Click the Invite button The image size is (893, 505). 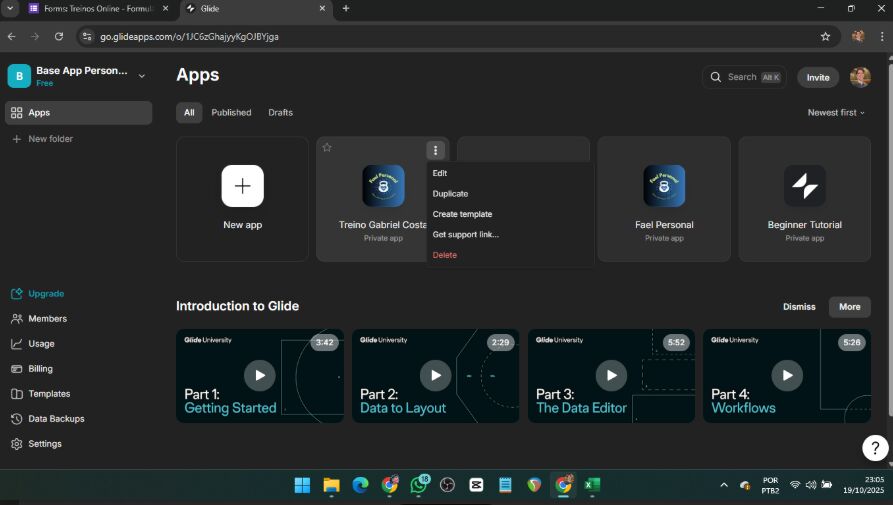(x=818, y=77)
